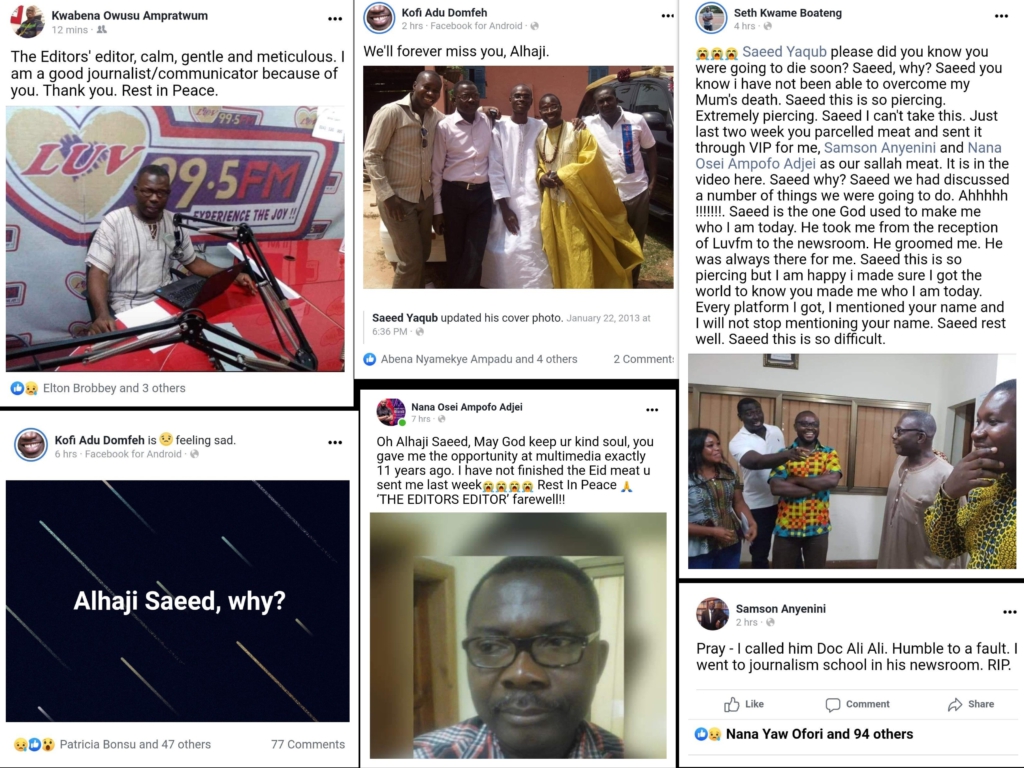Open more options on Nana Osei Ampofo Adjei post
Image resolution: width=1024 pixels, height=768 pixels.
pos(652,410)
